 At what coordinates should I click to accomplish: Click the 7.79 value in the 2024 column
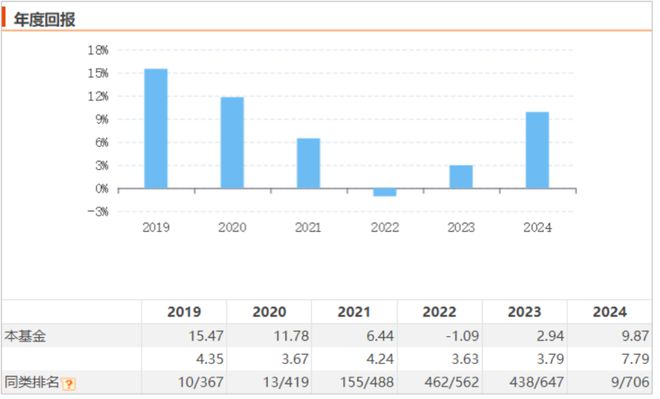coord(636,359)
